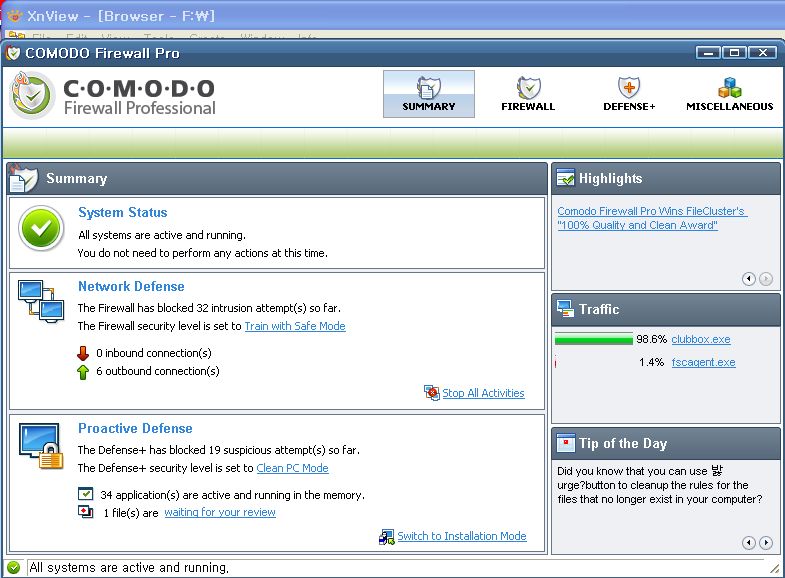The width and height of the screenshot is (785, 578).
Task: Click the blocked 32 intrusion attempts text
Action: pyautogui.click(x=209, y=308)
